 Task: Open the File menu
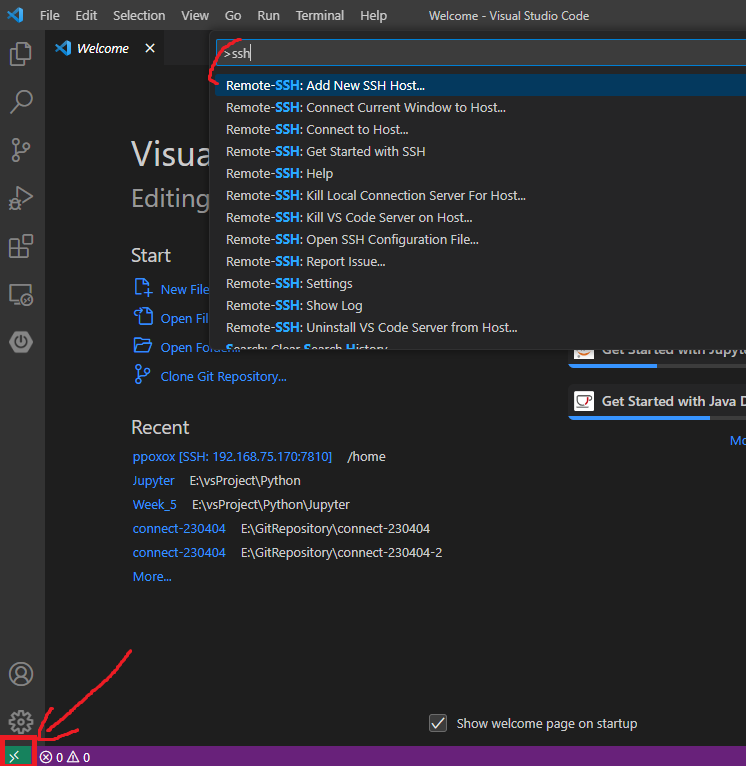coord(49,16)
